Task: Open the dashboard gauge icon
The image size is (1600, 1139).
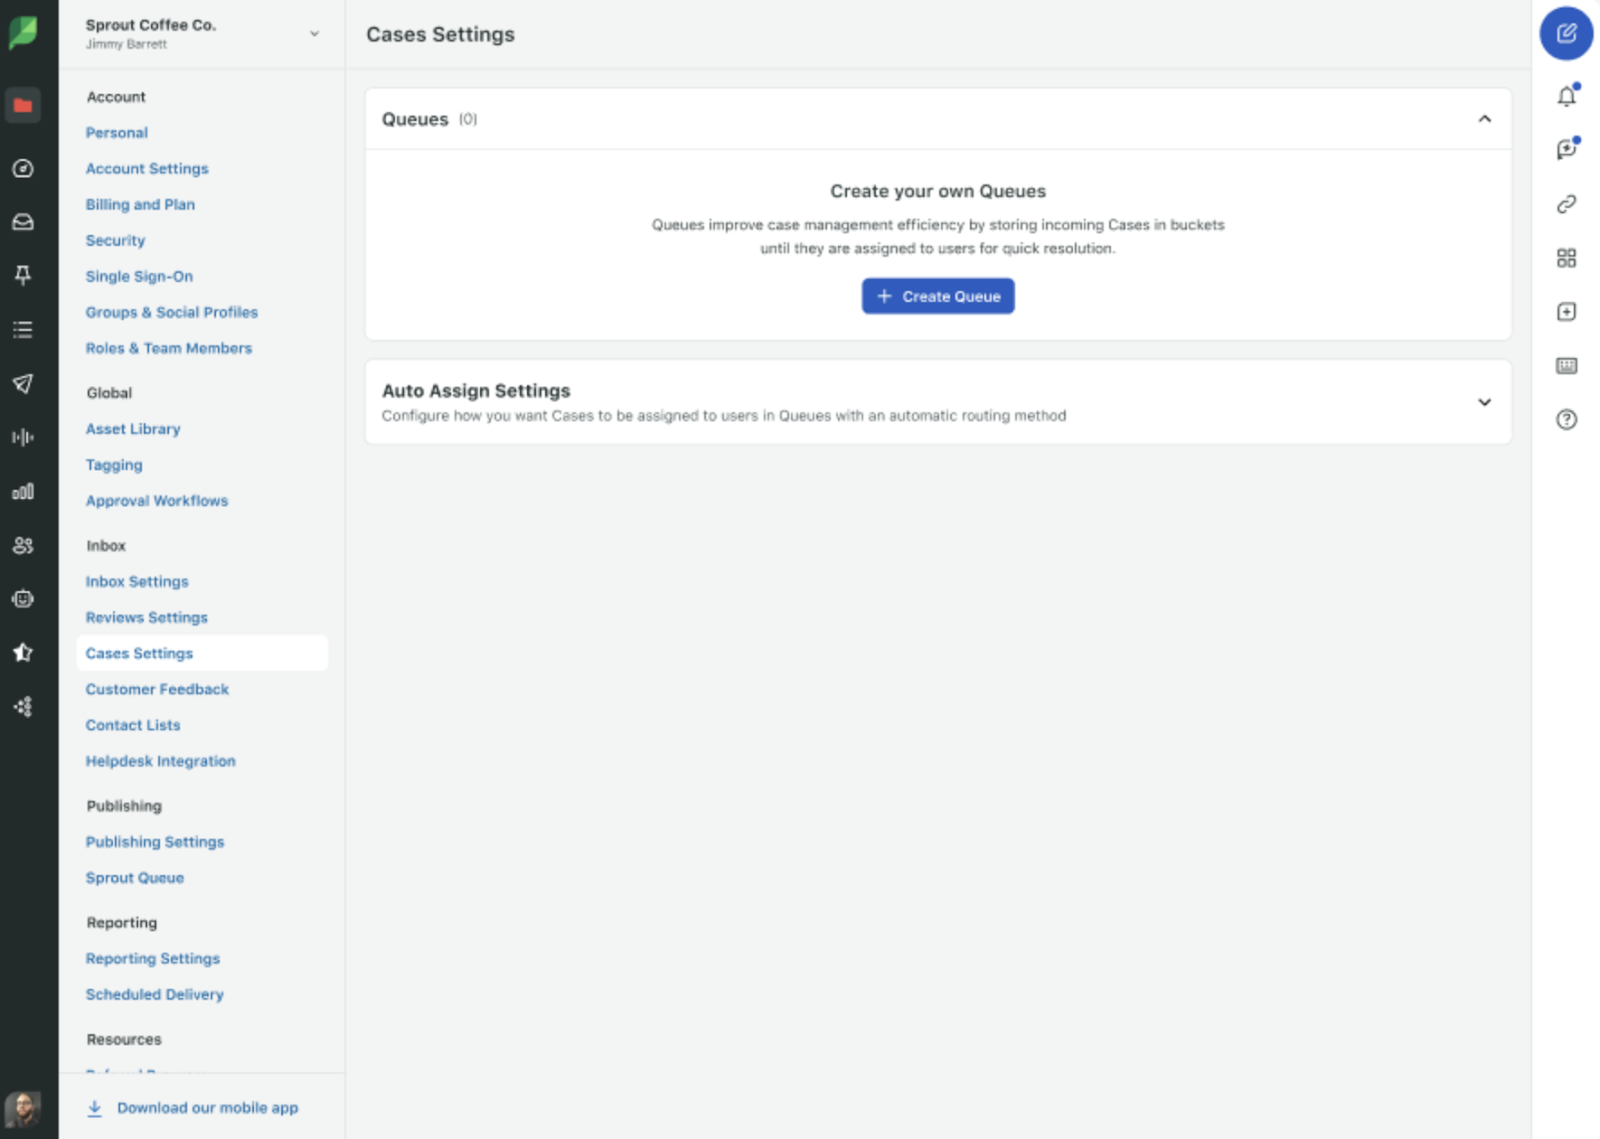Action: (x=23, y=169)
